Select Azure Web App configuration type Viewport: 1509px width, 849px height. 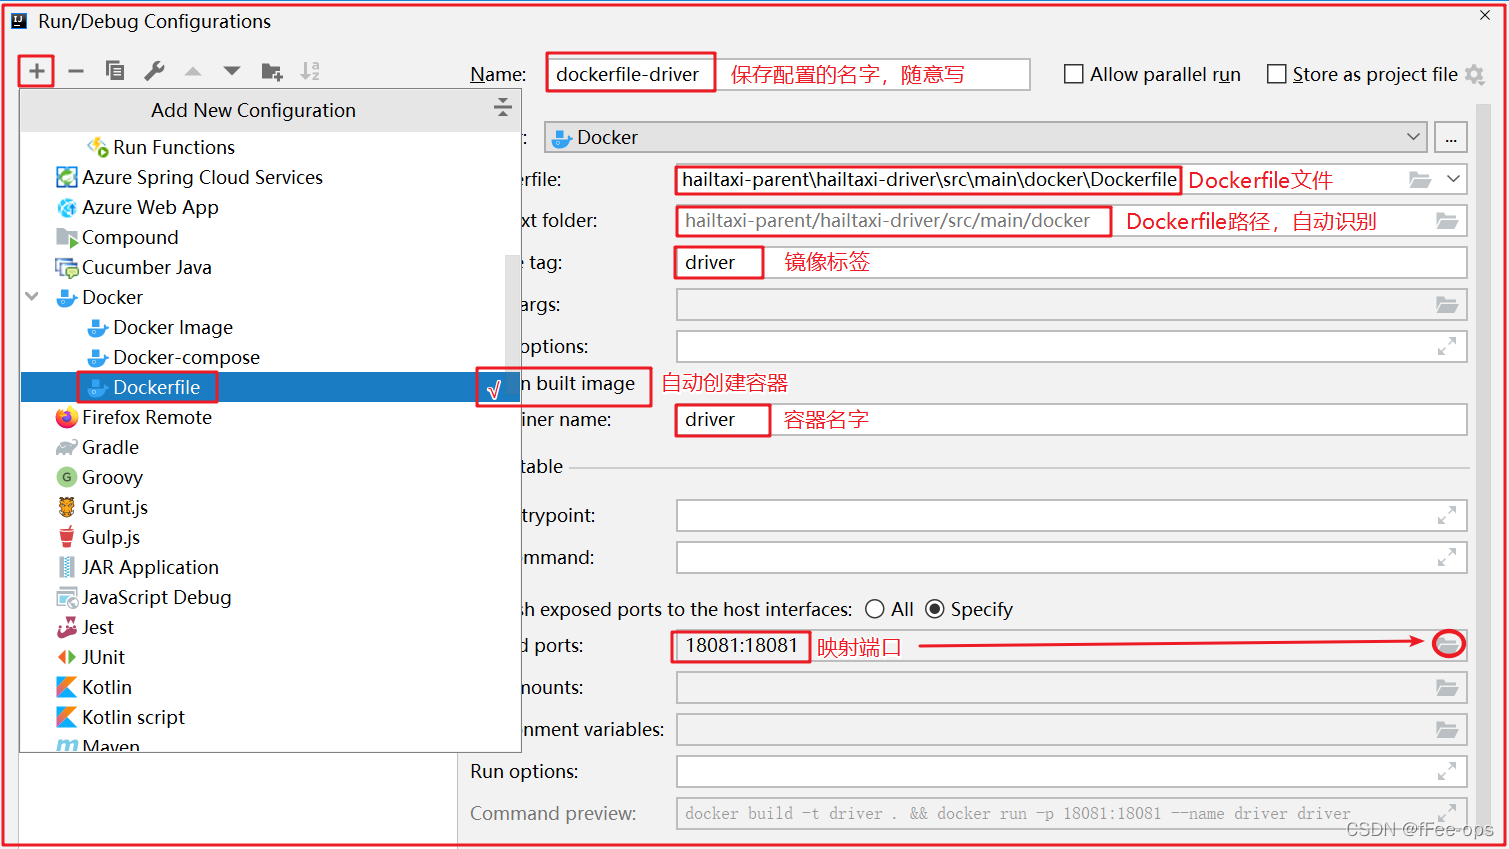coord(150,207)
